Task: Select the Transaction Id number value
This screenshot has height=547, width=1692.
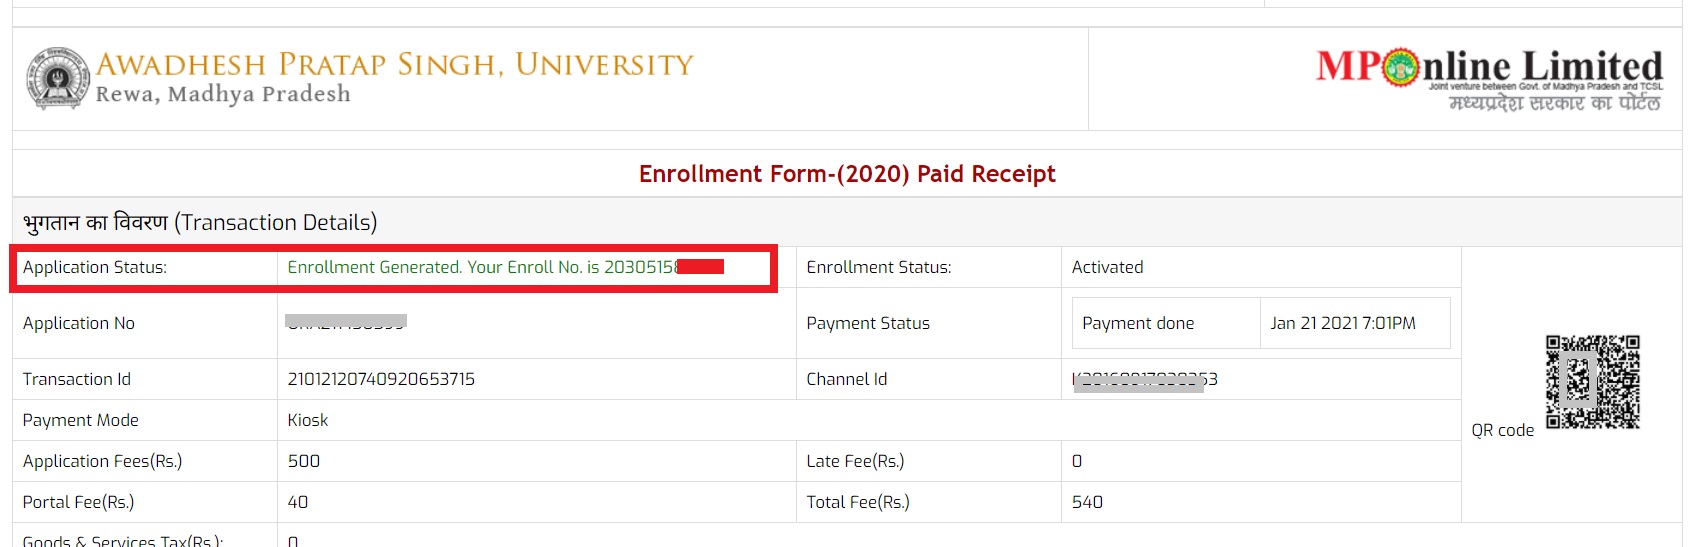Action: [x=381, y=379]
